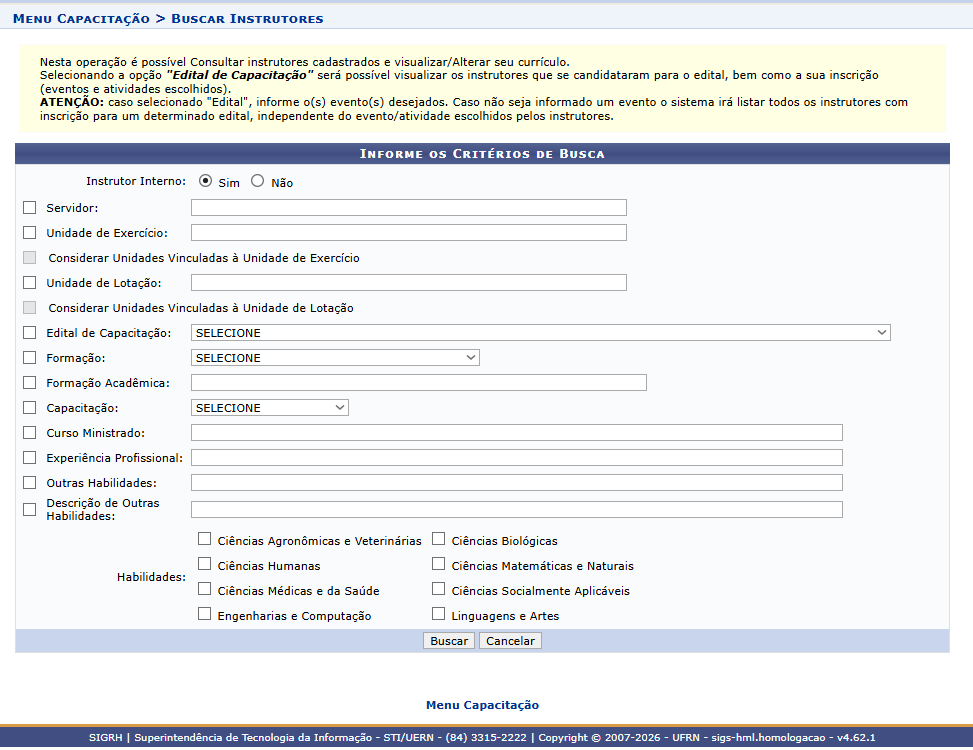
Task: Enable the Outras Habilidades checkbox
Action: [29, 483]
